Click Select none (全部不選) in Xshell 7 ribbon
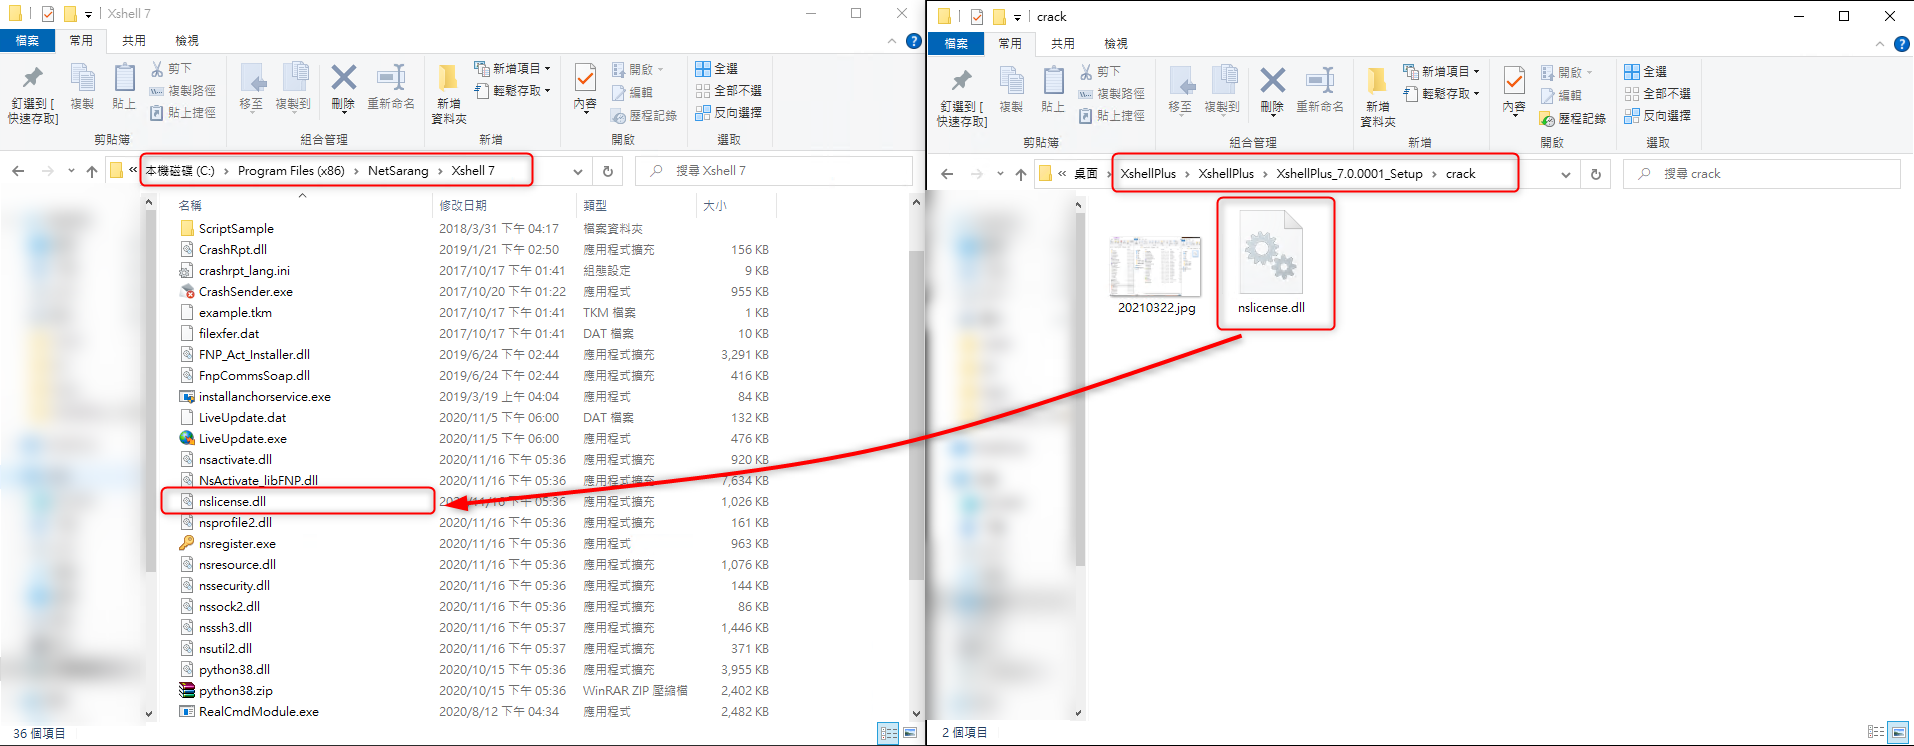 tap(728, 91)
